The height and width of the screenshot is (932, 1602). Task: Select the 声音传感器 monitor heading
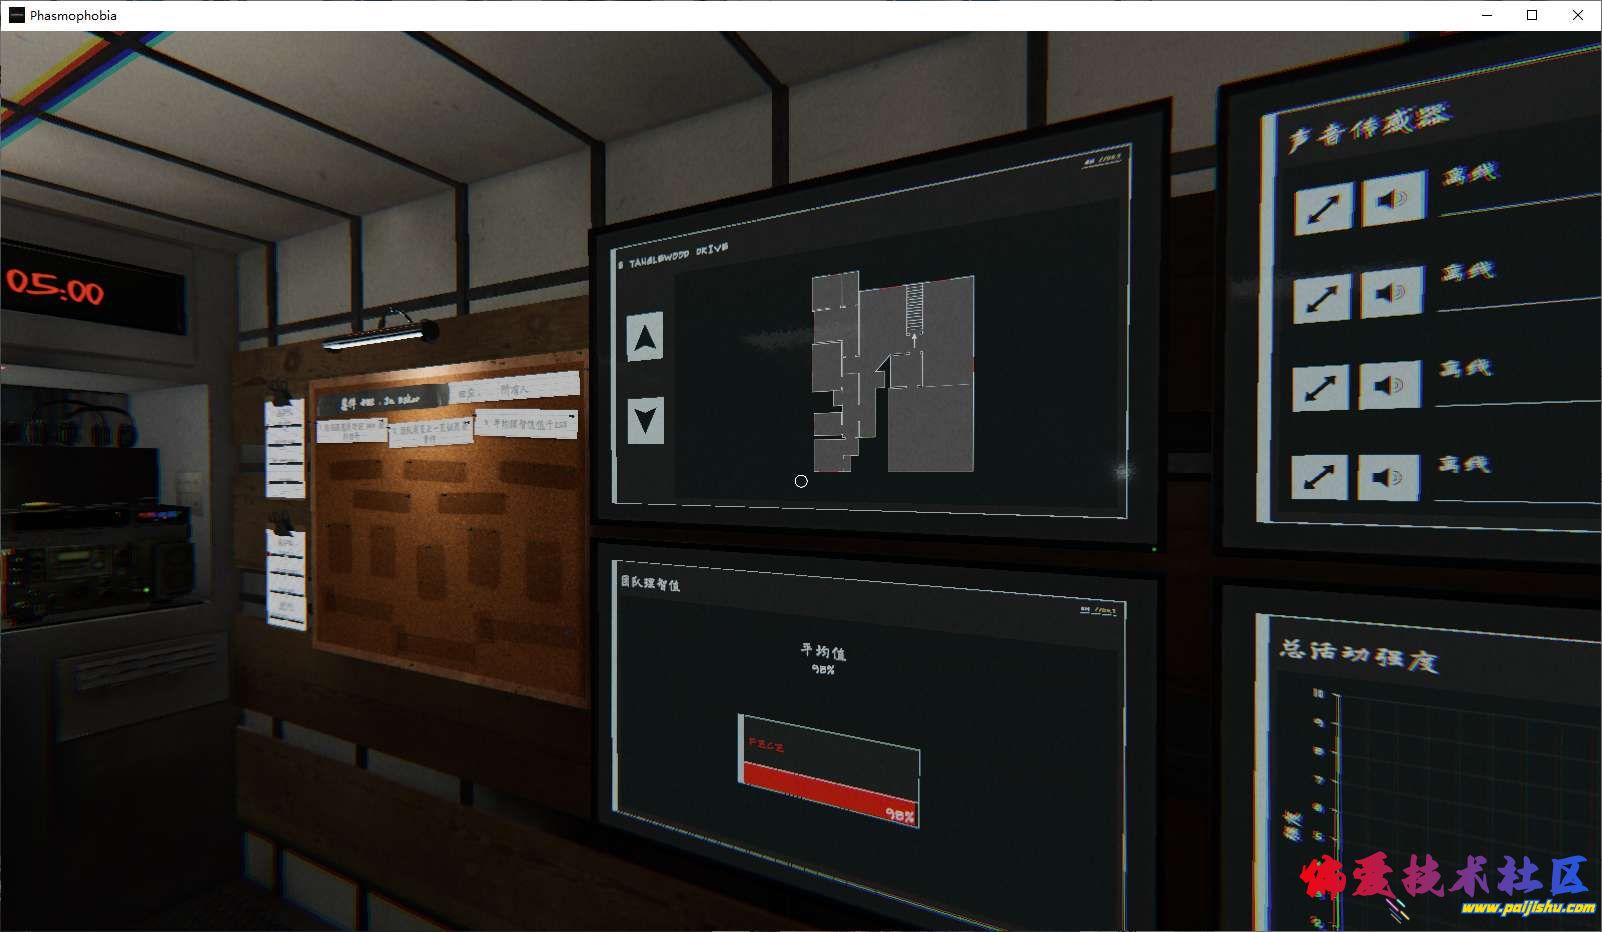1366,127
